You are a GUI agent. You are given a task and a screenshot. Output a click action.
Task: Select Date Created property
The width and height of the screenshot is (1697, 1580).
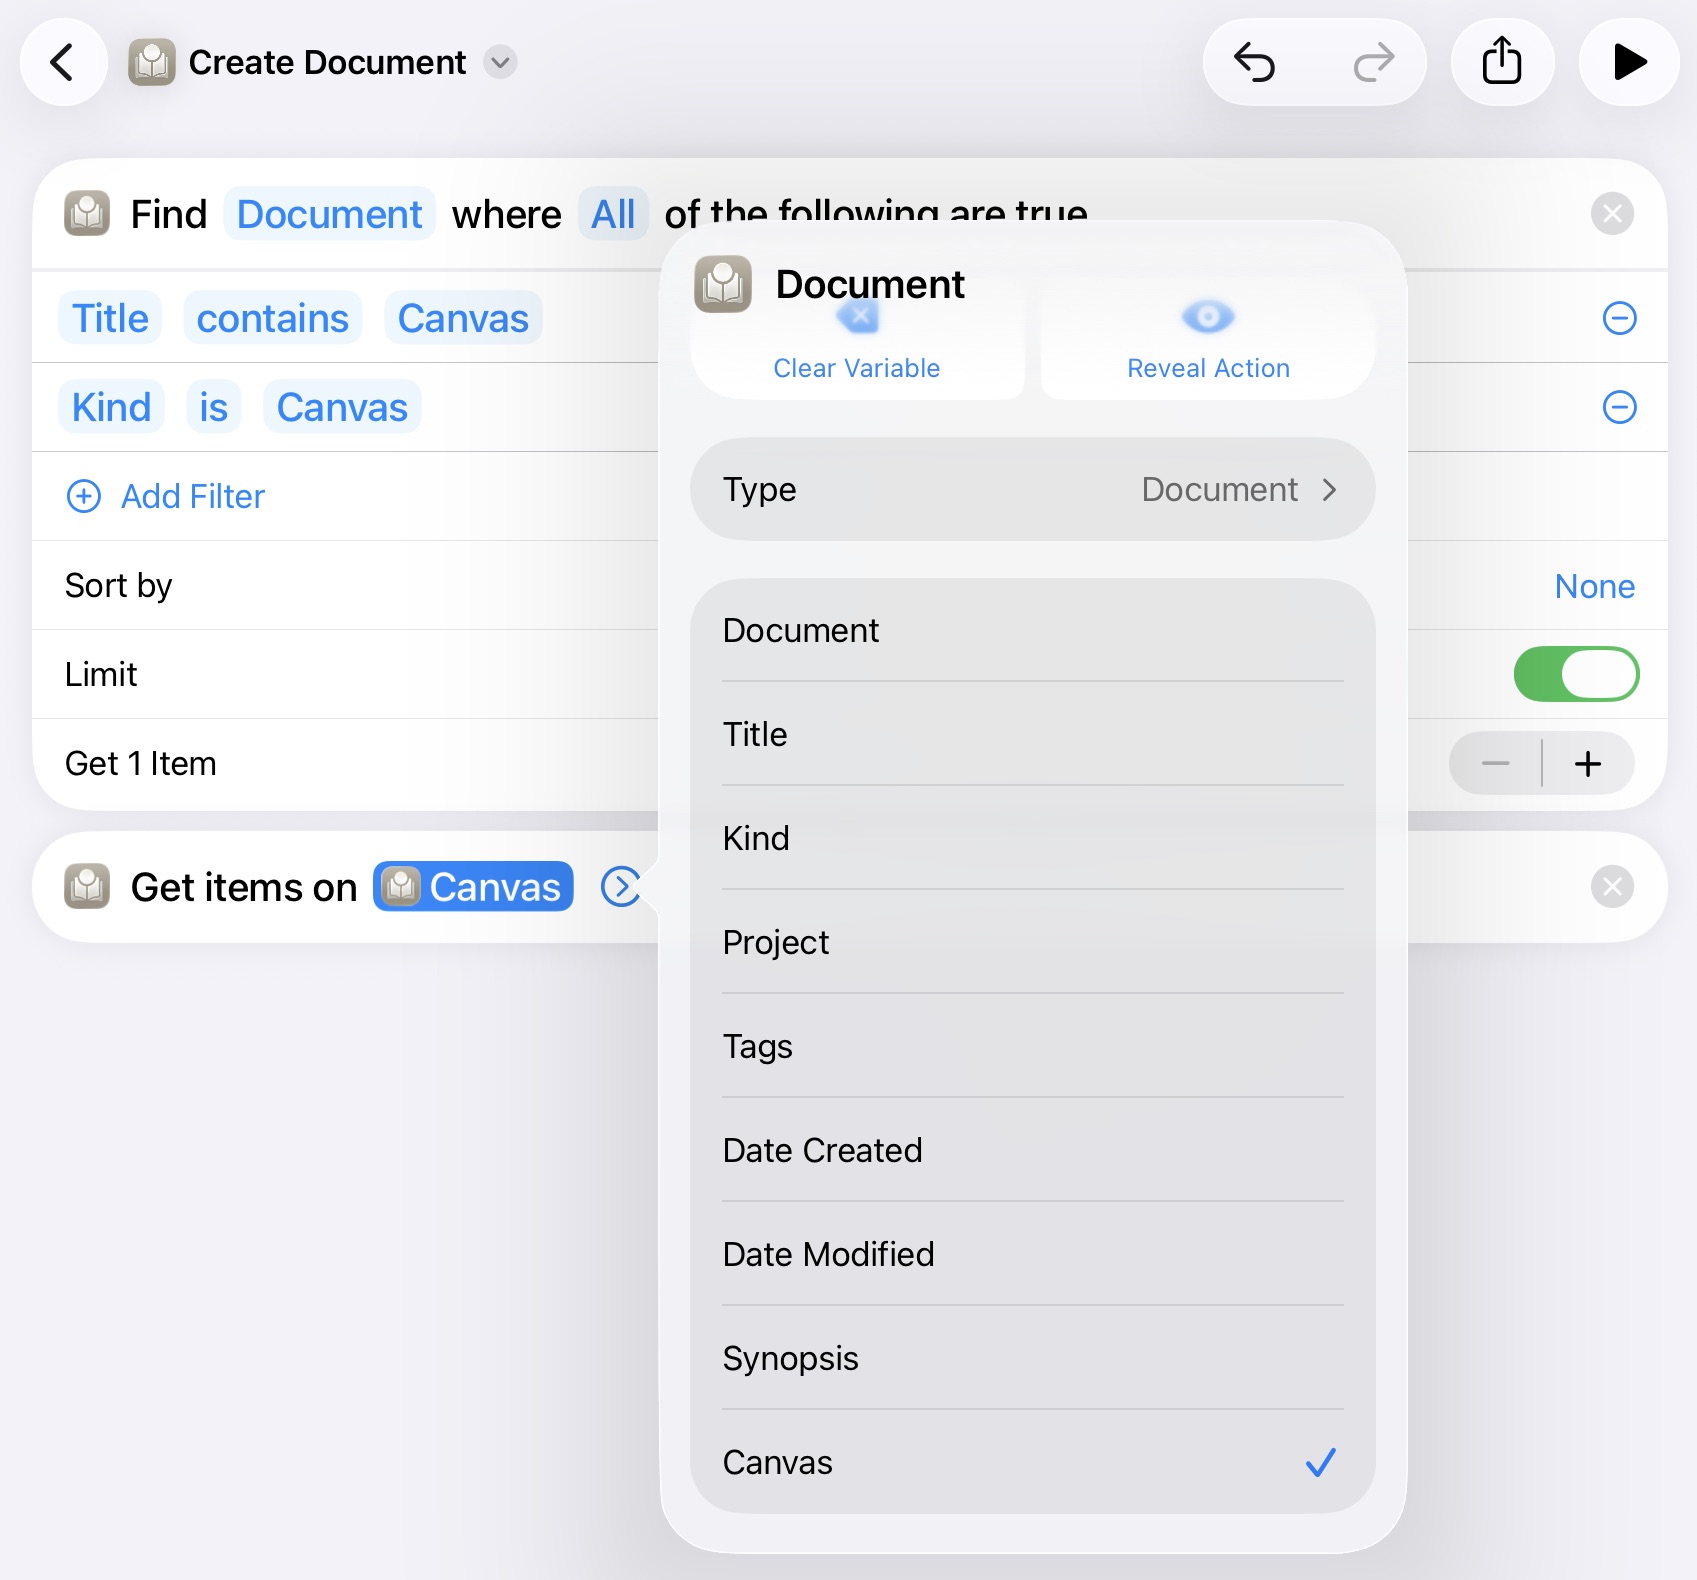pos(1032,1150)
